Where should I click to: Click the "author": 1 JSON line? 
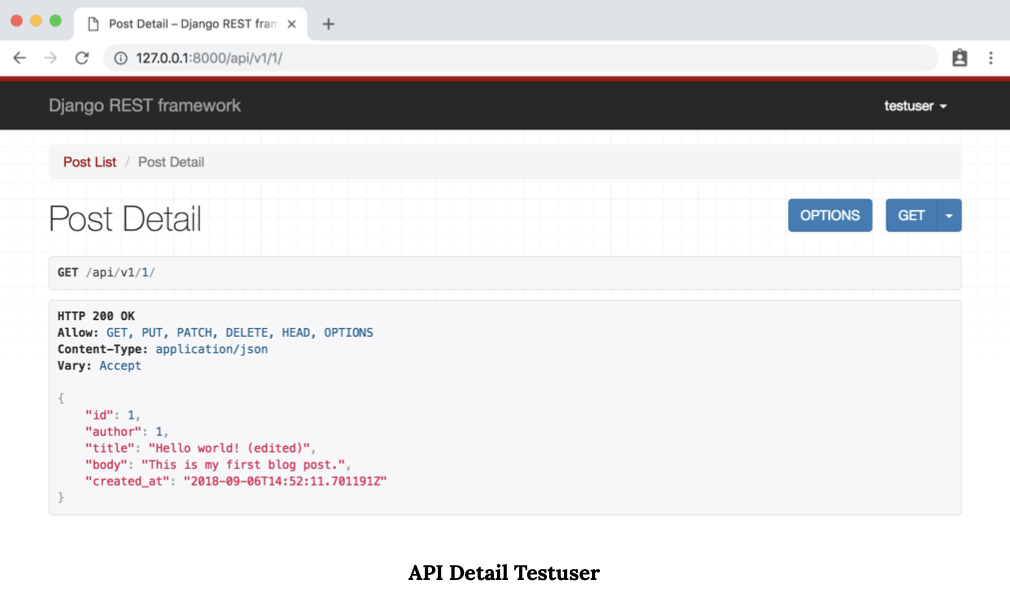click(127, 431)
